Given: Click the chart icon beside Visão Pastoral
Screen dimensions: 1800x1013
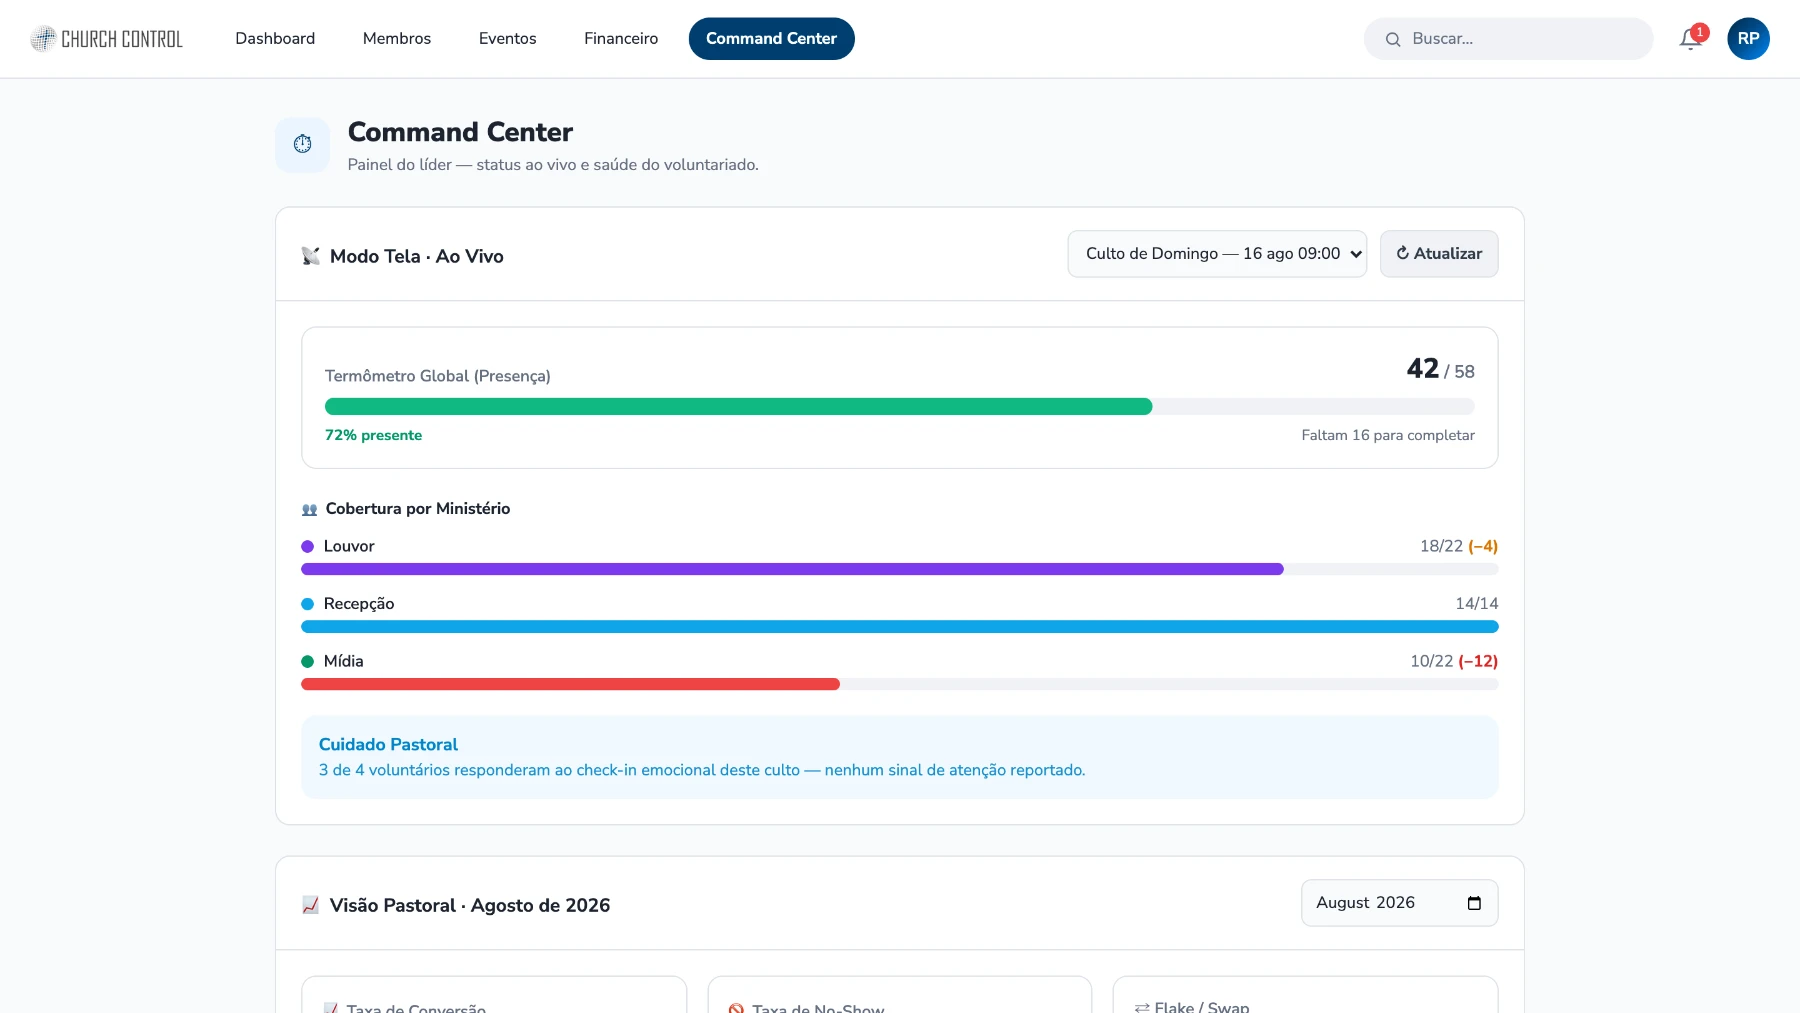Looking at the screenshot, I should coord(311,905).
